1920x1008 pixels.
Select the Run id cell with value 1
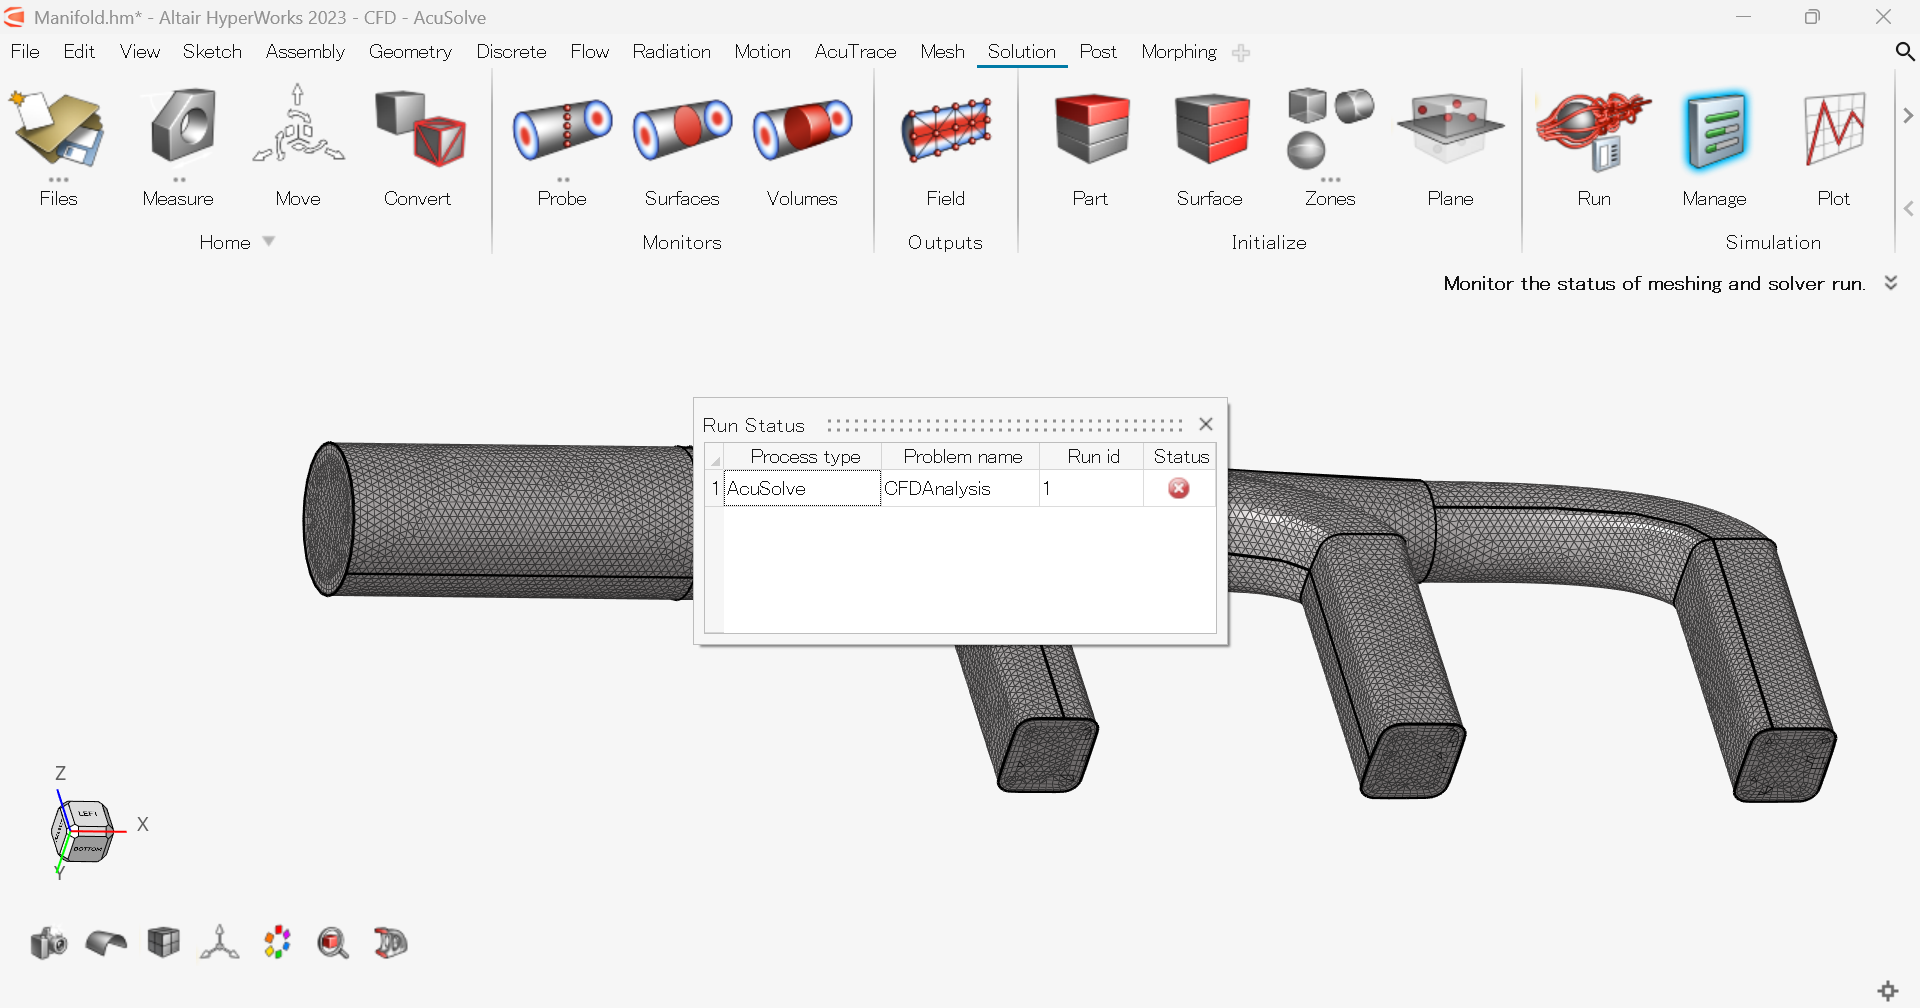coord(1092,488)
